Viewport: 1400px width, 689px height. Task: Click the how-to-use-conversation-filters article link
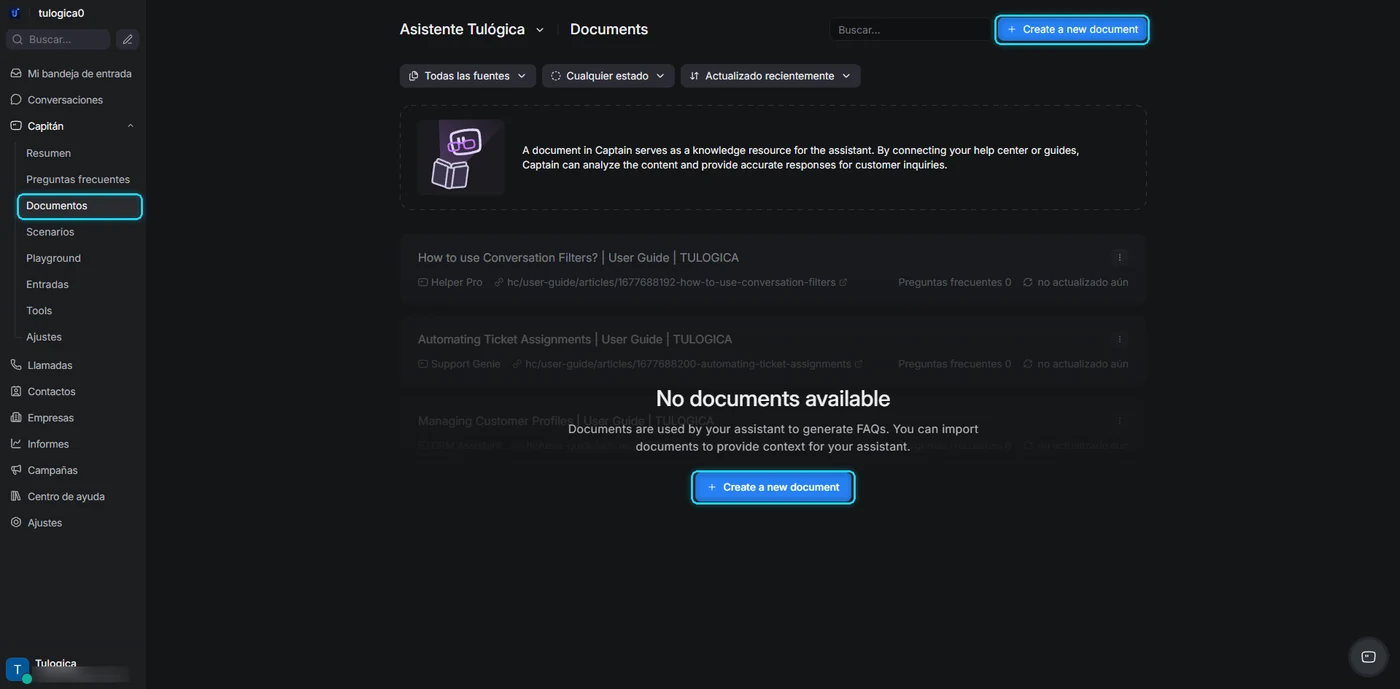click(x=671, y=282)
